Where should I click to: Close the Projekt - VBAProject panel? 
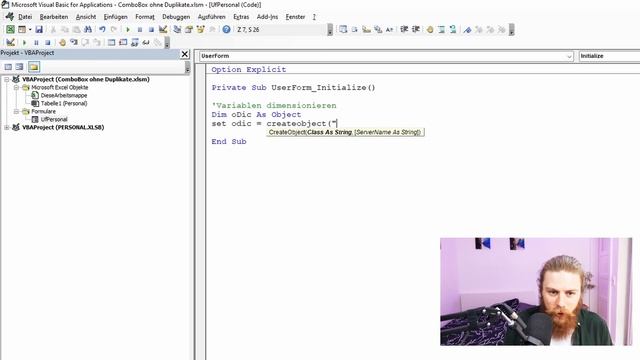click(x=184, y=54)
